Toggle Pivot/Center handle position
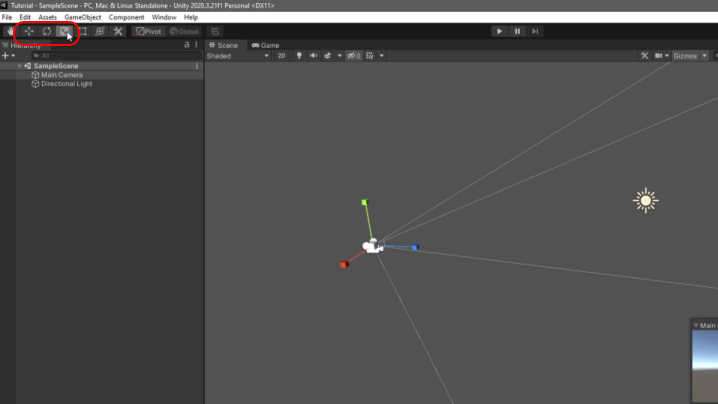Viewport: 718px width, 404px height. [x=148, y=31]
